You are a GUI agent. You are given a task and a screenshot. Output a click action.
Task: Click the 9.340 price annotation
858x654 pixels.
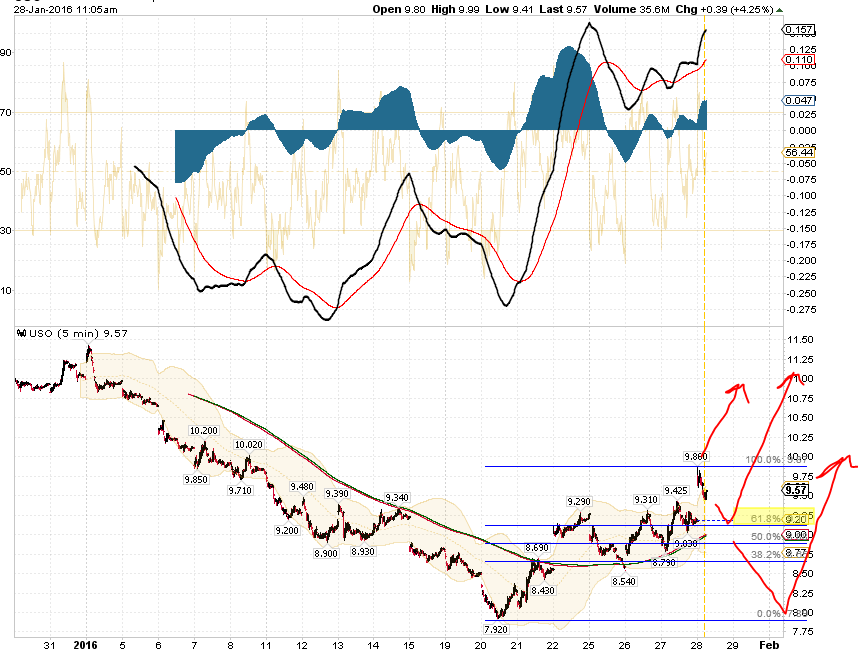397,497
